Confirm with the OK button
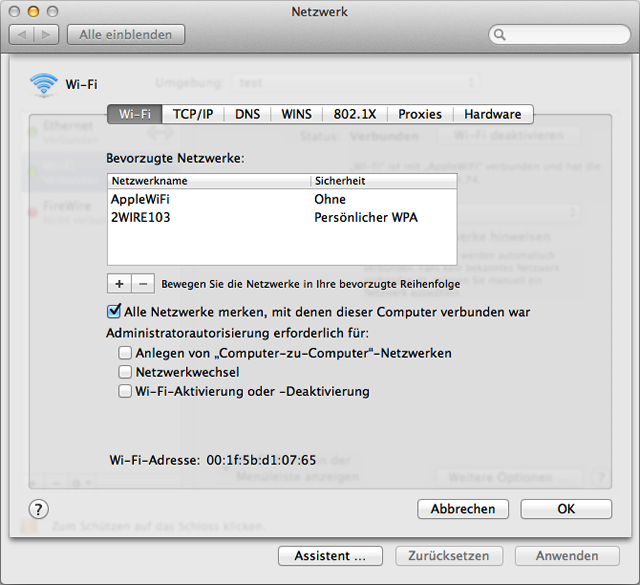 pos(566,509)
